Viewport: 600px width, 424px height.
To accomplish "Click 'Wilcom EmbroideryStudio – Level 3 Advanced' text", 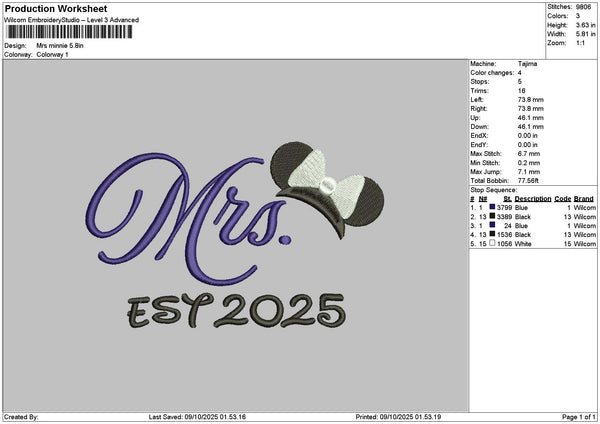I will 72,20.
